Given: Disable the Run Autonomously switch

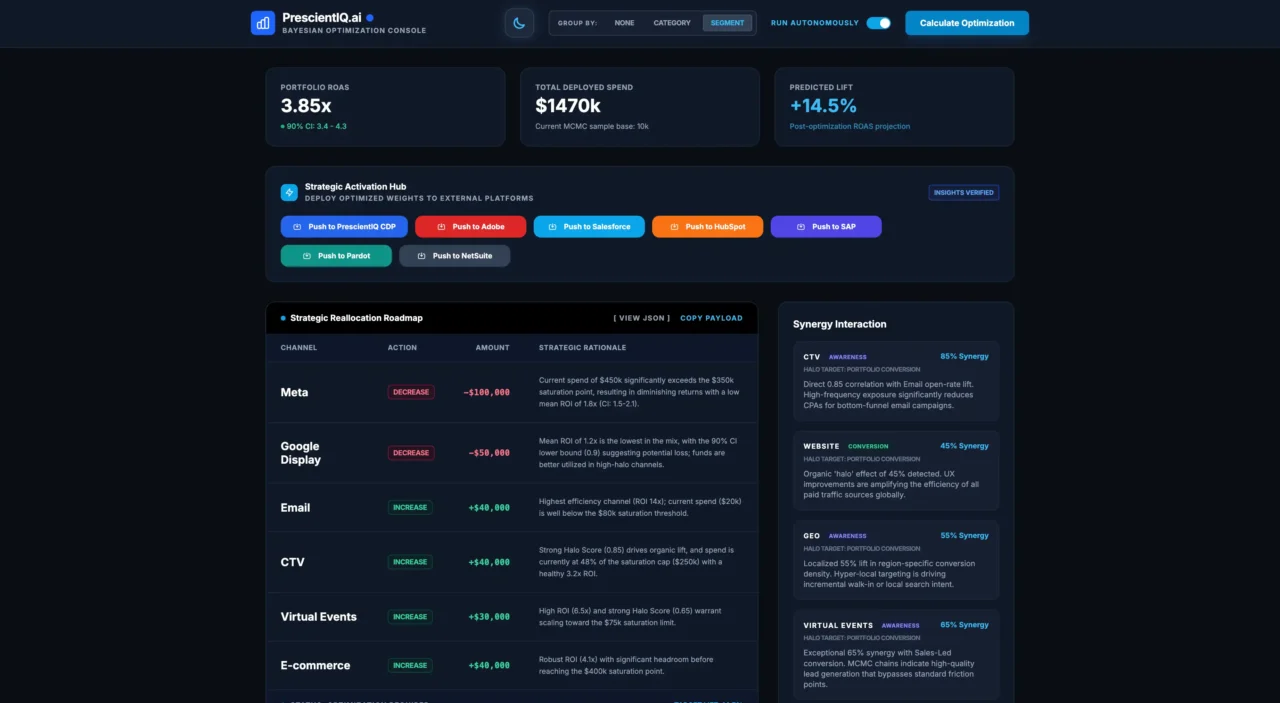Looking at the screenshot, I should click(878, 23).
